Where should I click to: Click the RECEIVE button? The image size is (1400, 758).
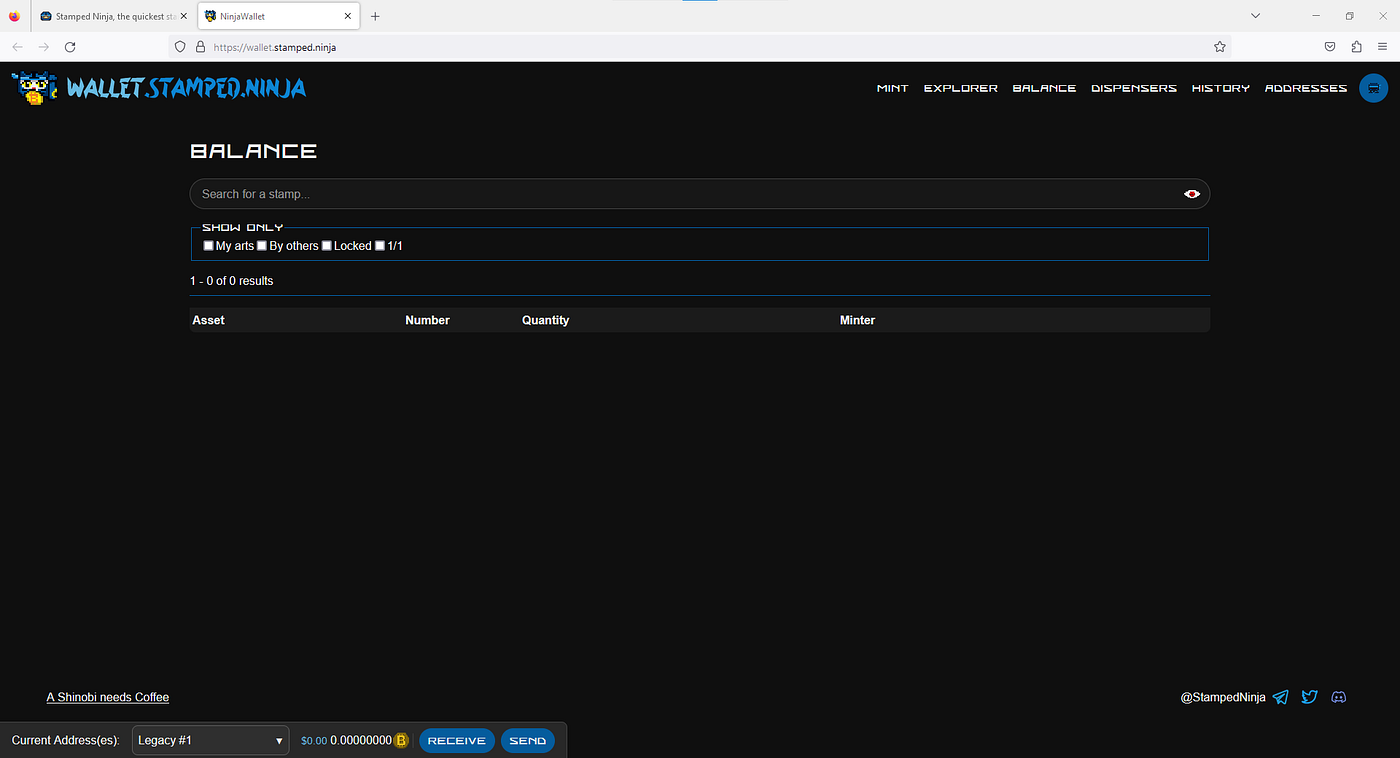tap(457, 741)
